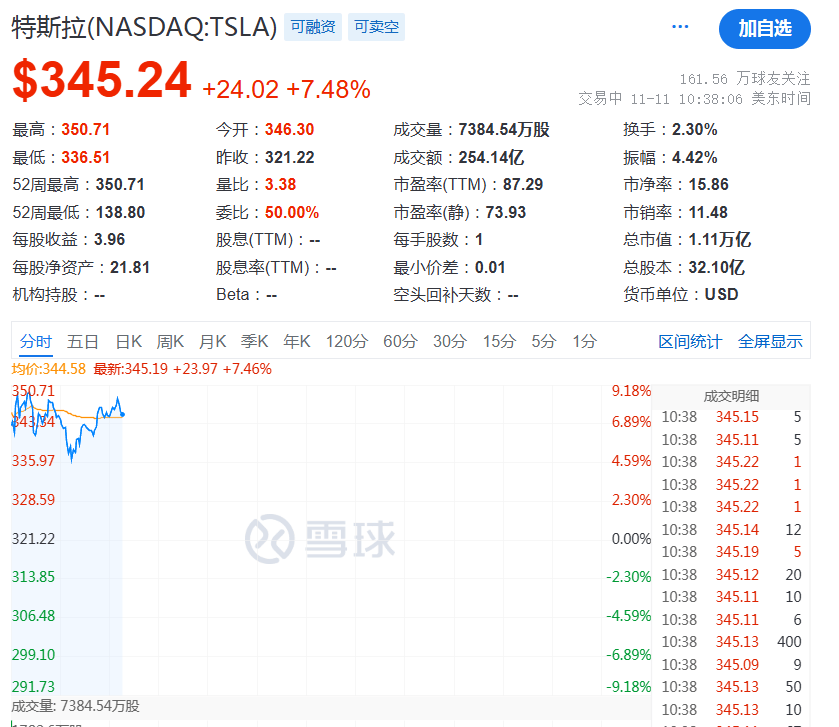Switch to the 日K daily candlestick tab

(x=128, y=341)
